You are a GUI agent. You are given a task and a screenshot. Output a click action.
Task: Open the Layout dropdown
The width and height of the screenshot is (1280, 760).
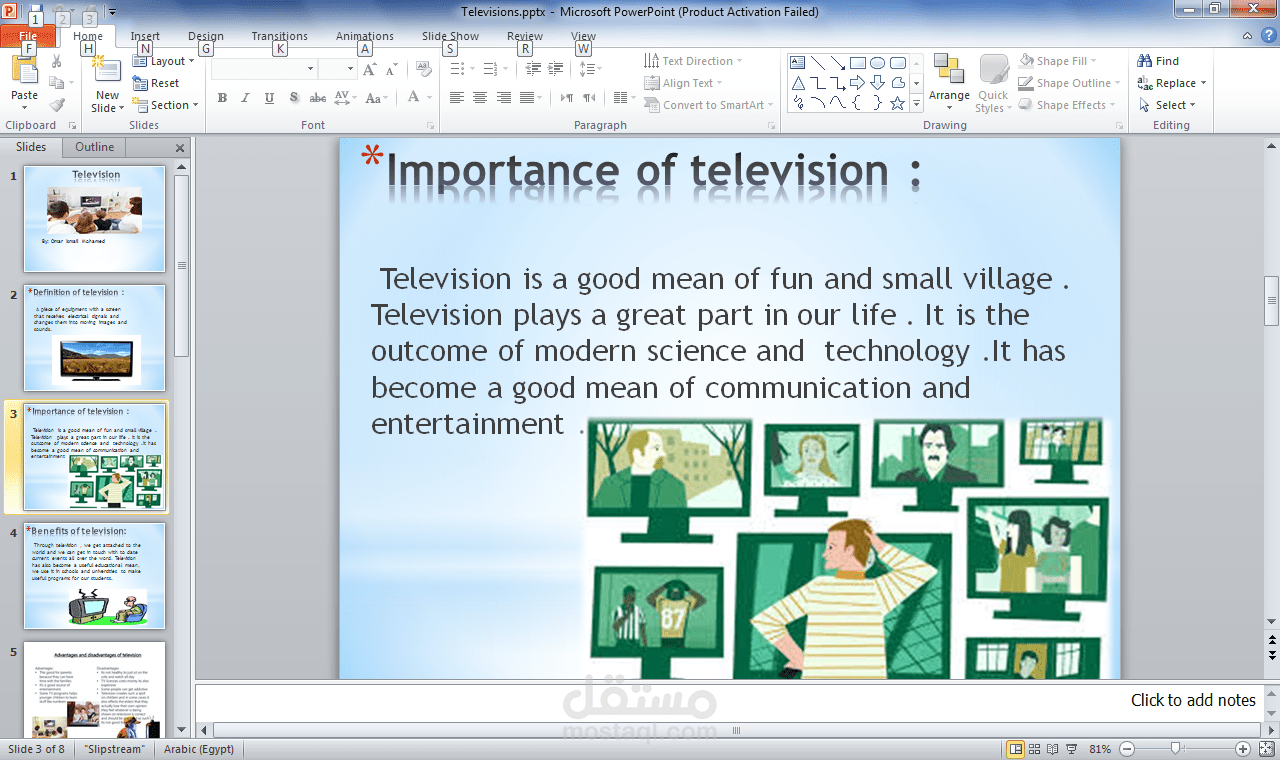coord(165,61)
